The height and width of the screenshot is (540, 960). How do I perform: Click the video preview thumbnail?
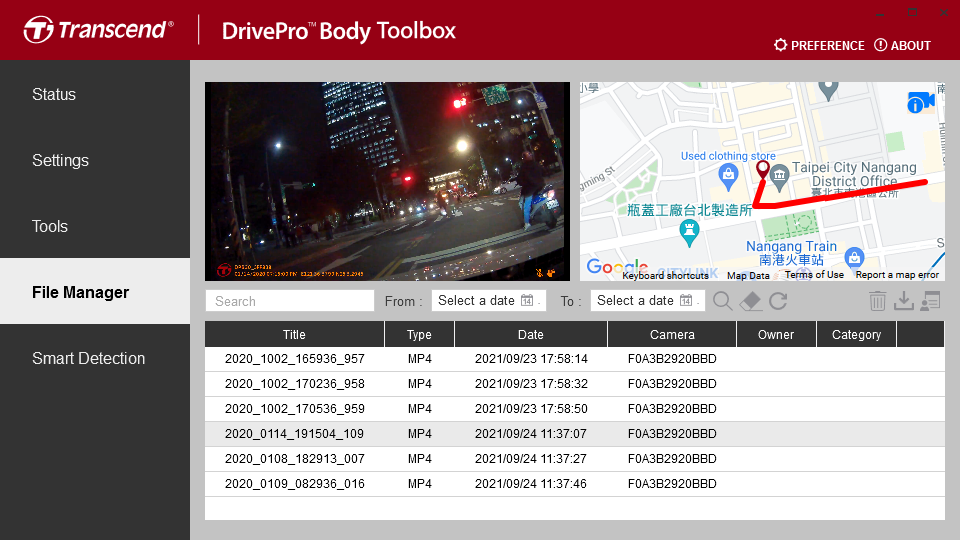[387, 181]
